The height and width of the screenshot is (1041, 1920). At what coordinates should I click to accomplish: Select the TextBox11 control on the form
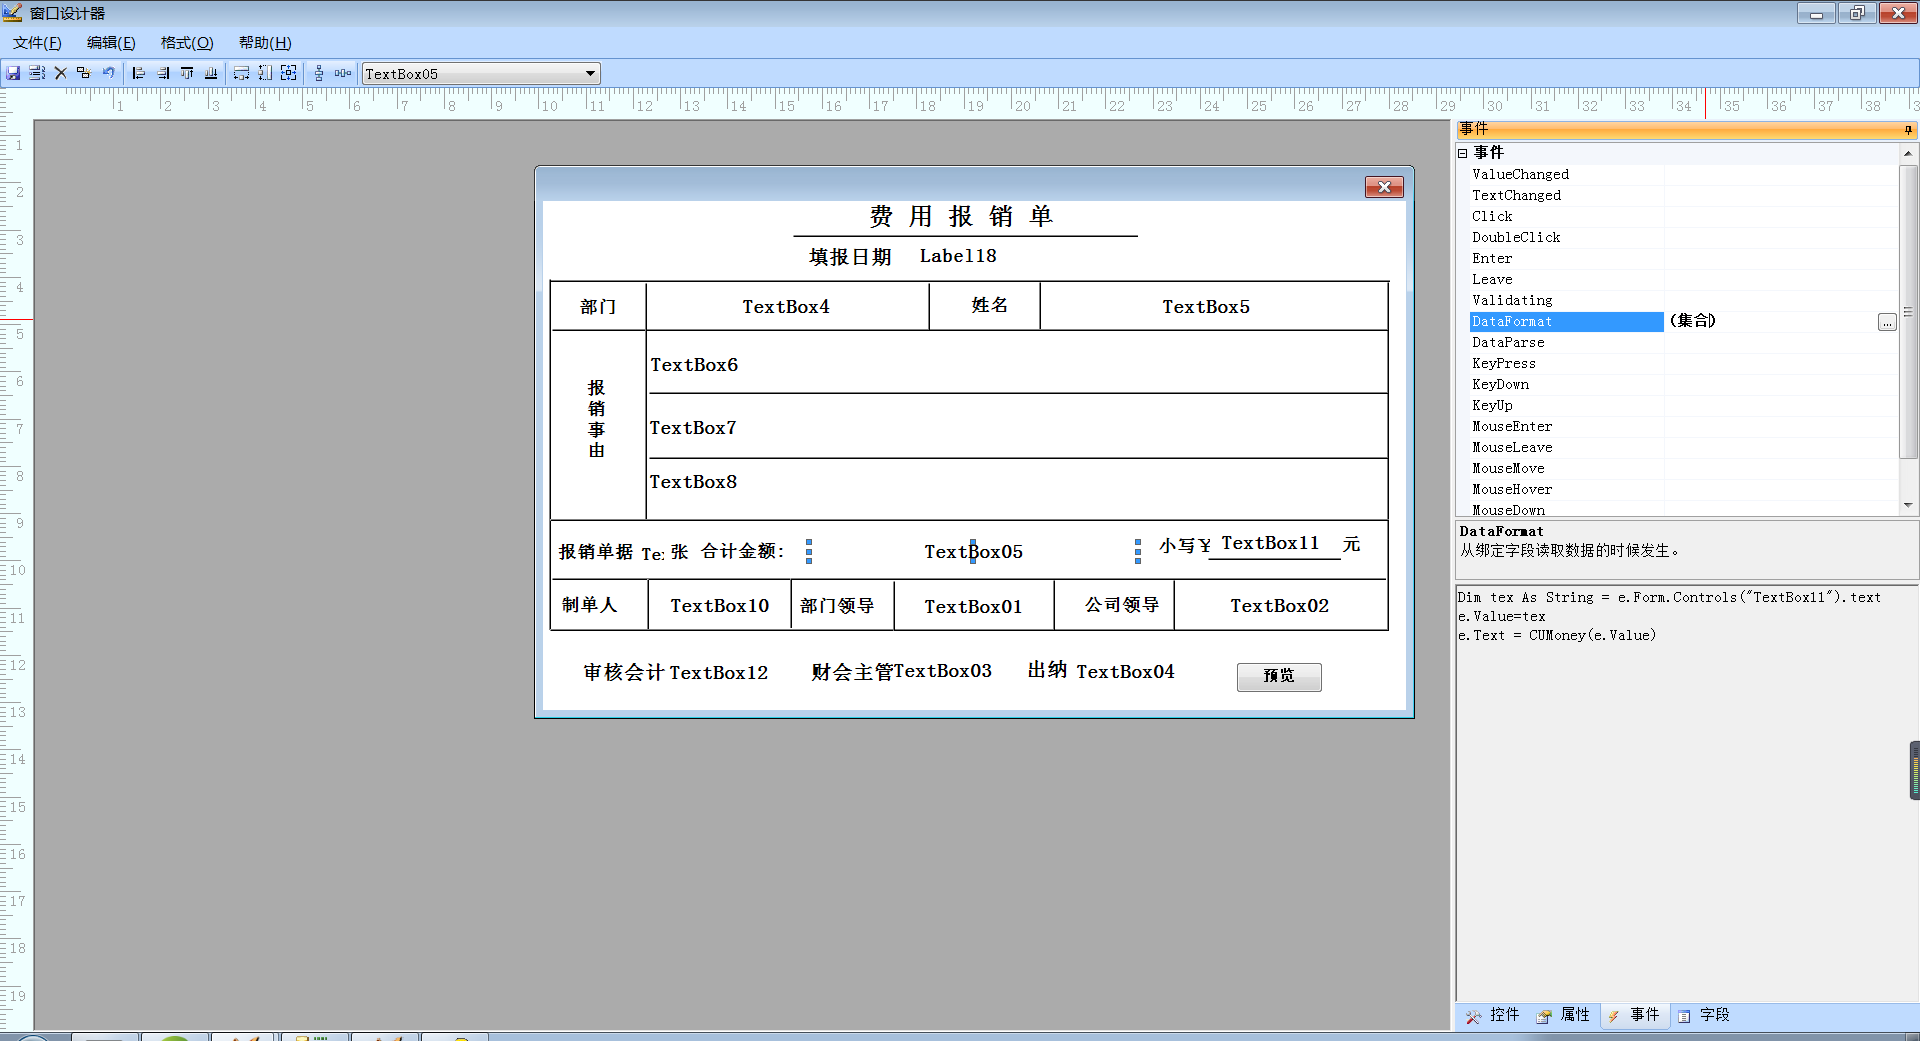tap(1271, 543)
